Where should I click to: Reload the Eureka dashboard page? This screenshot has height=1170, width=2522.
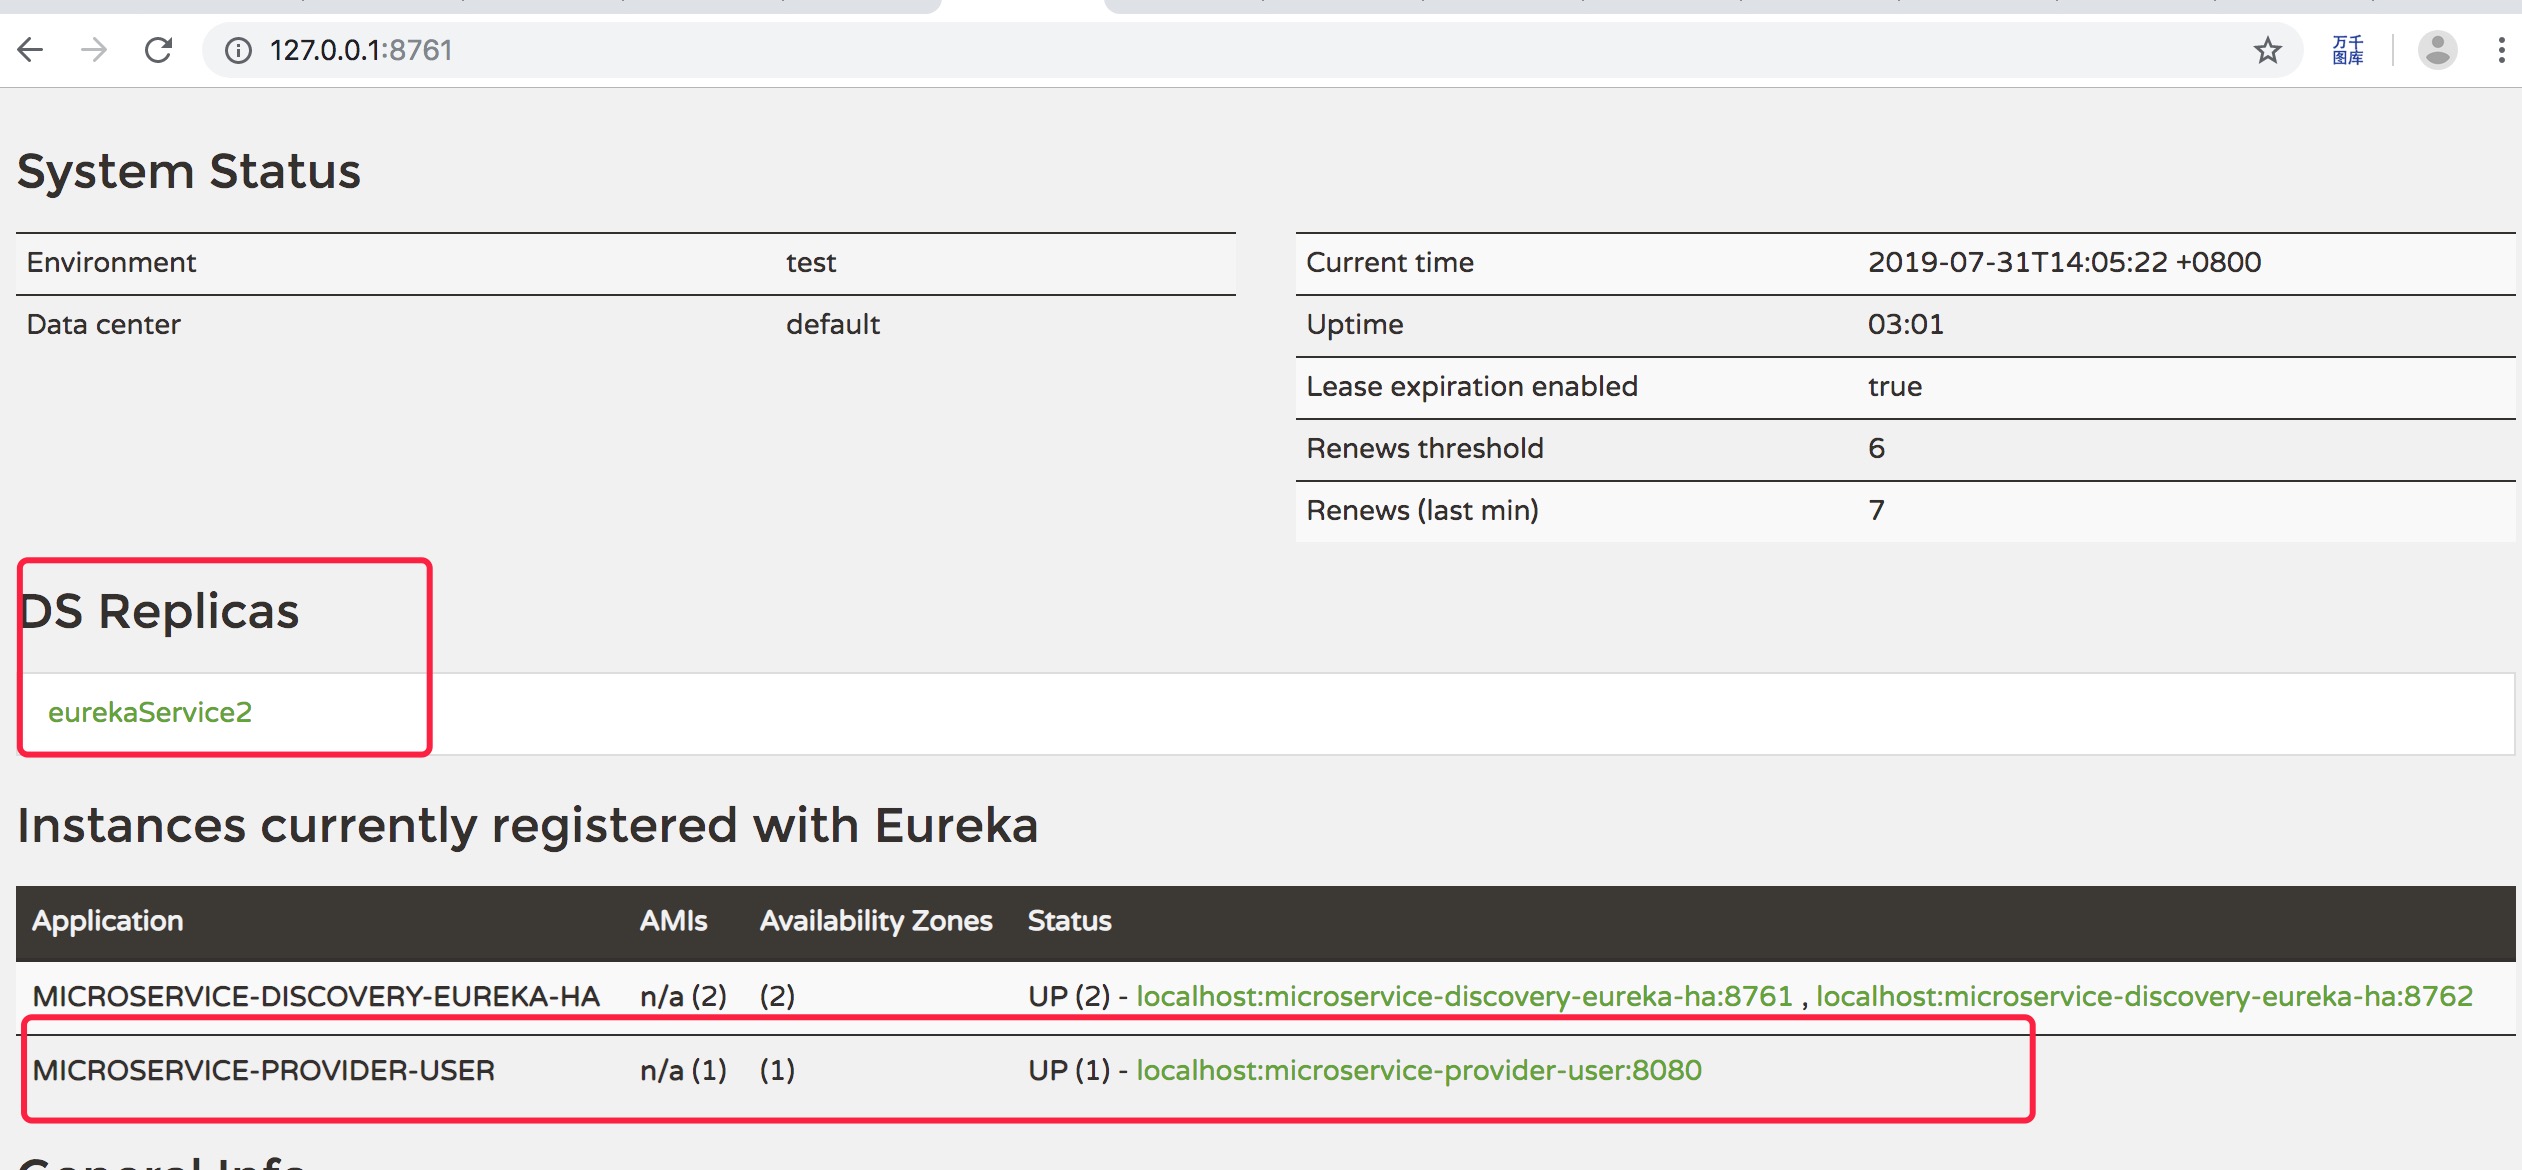pos(158,49)
